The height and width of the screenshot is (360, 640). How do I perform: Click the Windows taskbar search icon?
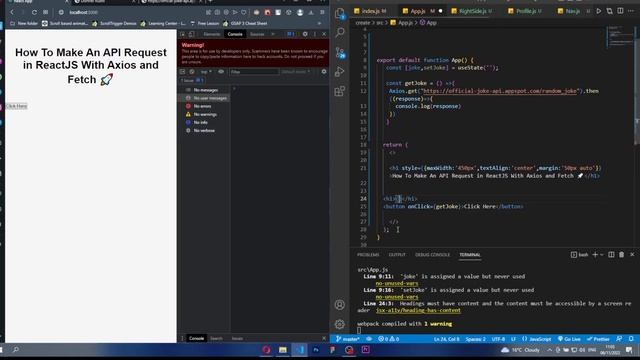(x=16, y=350)
